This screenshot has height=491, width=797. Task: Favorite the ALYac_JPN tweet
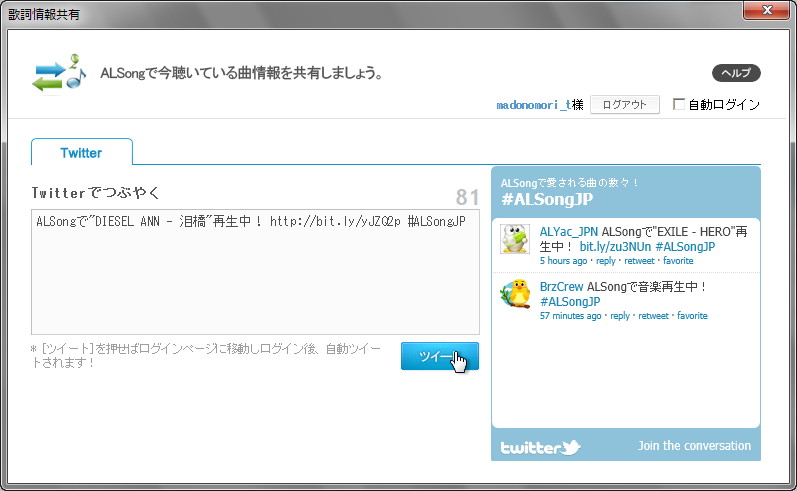point(678,261)
